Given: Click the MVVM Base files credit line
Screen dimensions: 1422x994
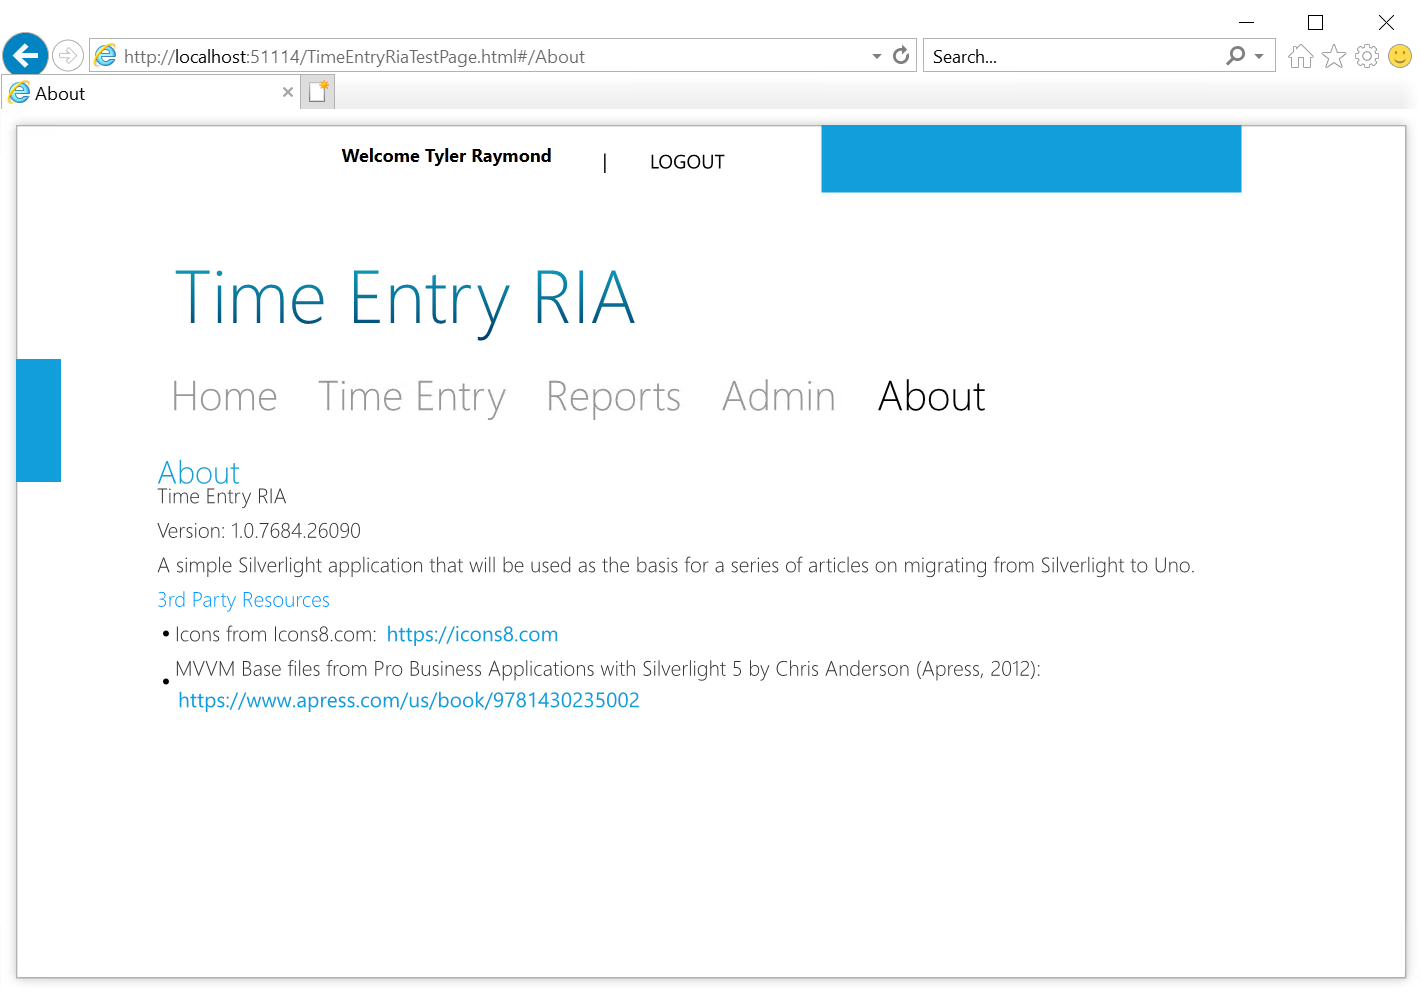Looking at the screenshot, I should [608, 669].
